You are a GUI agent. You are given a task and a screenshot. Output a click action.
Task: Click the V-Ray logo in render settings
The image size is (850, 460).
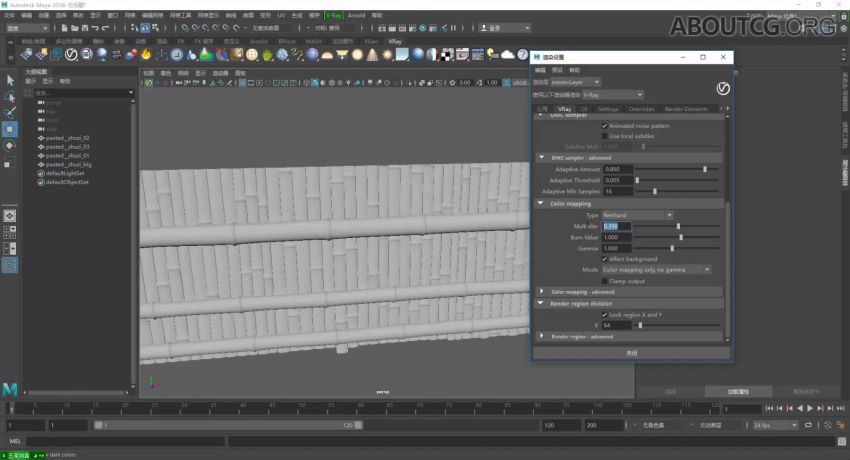point(722,89)
